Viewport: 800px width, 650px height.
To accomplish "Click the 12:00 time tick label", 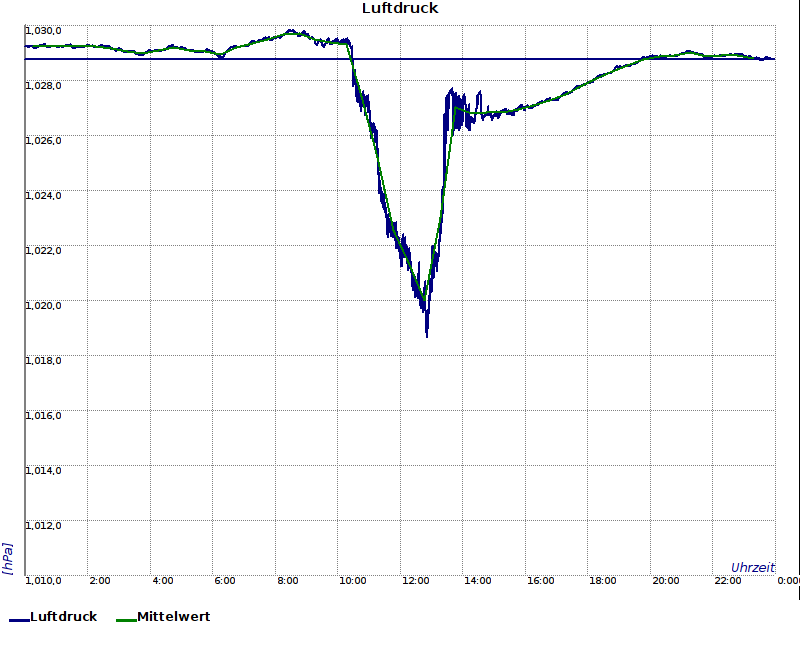I will (x=415, y=581).
